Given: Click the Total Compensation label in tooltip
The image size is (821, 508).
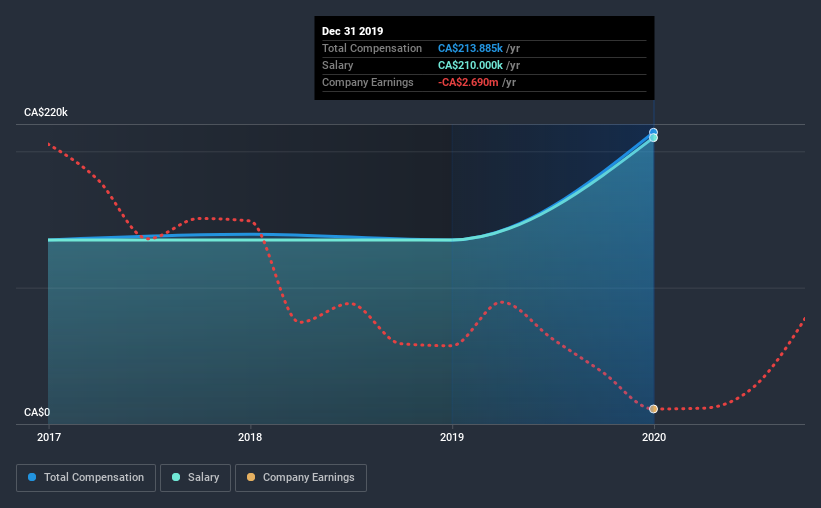Looking at the screenshot, I should (372, 48).
